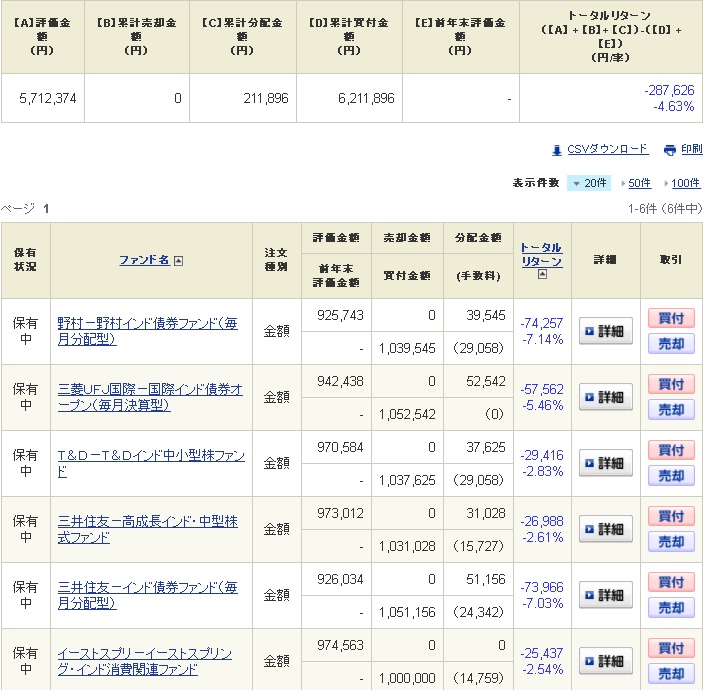Screen dimensions: 703x690
Task: Open CSVダウンロード link
Action: point(607,149)
